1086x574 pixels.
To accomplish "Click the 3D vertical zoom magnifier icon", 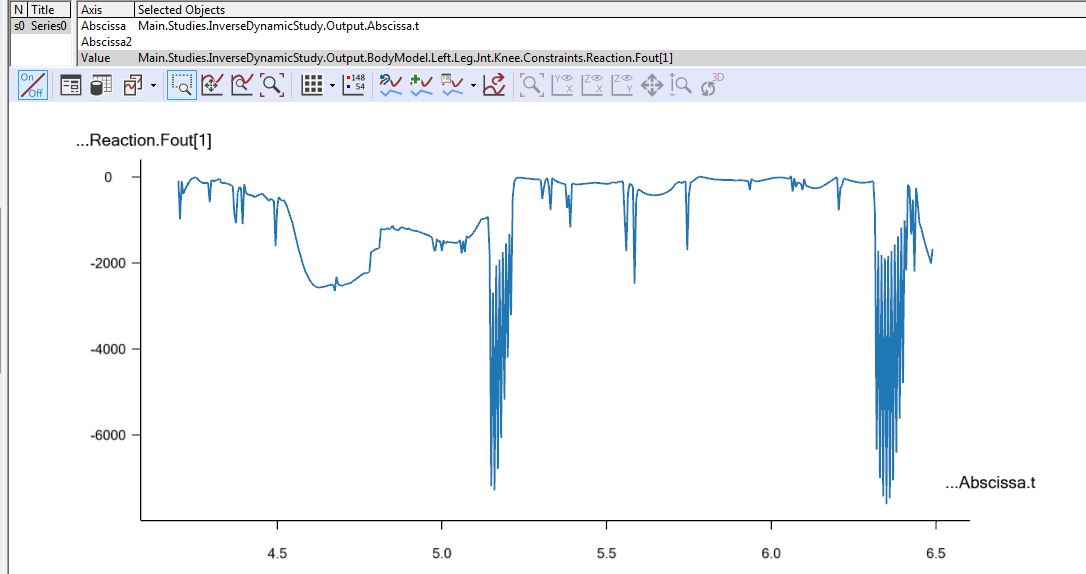I will 681,85.
